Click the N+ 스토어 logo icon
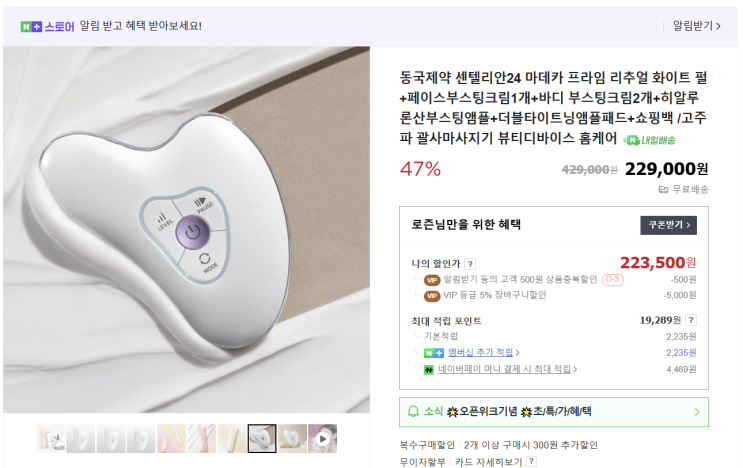 click(31, 27)
